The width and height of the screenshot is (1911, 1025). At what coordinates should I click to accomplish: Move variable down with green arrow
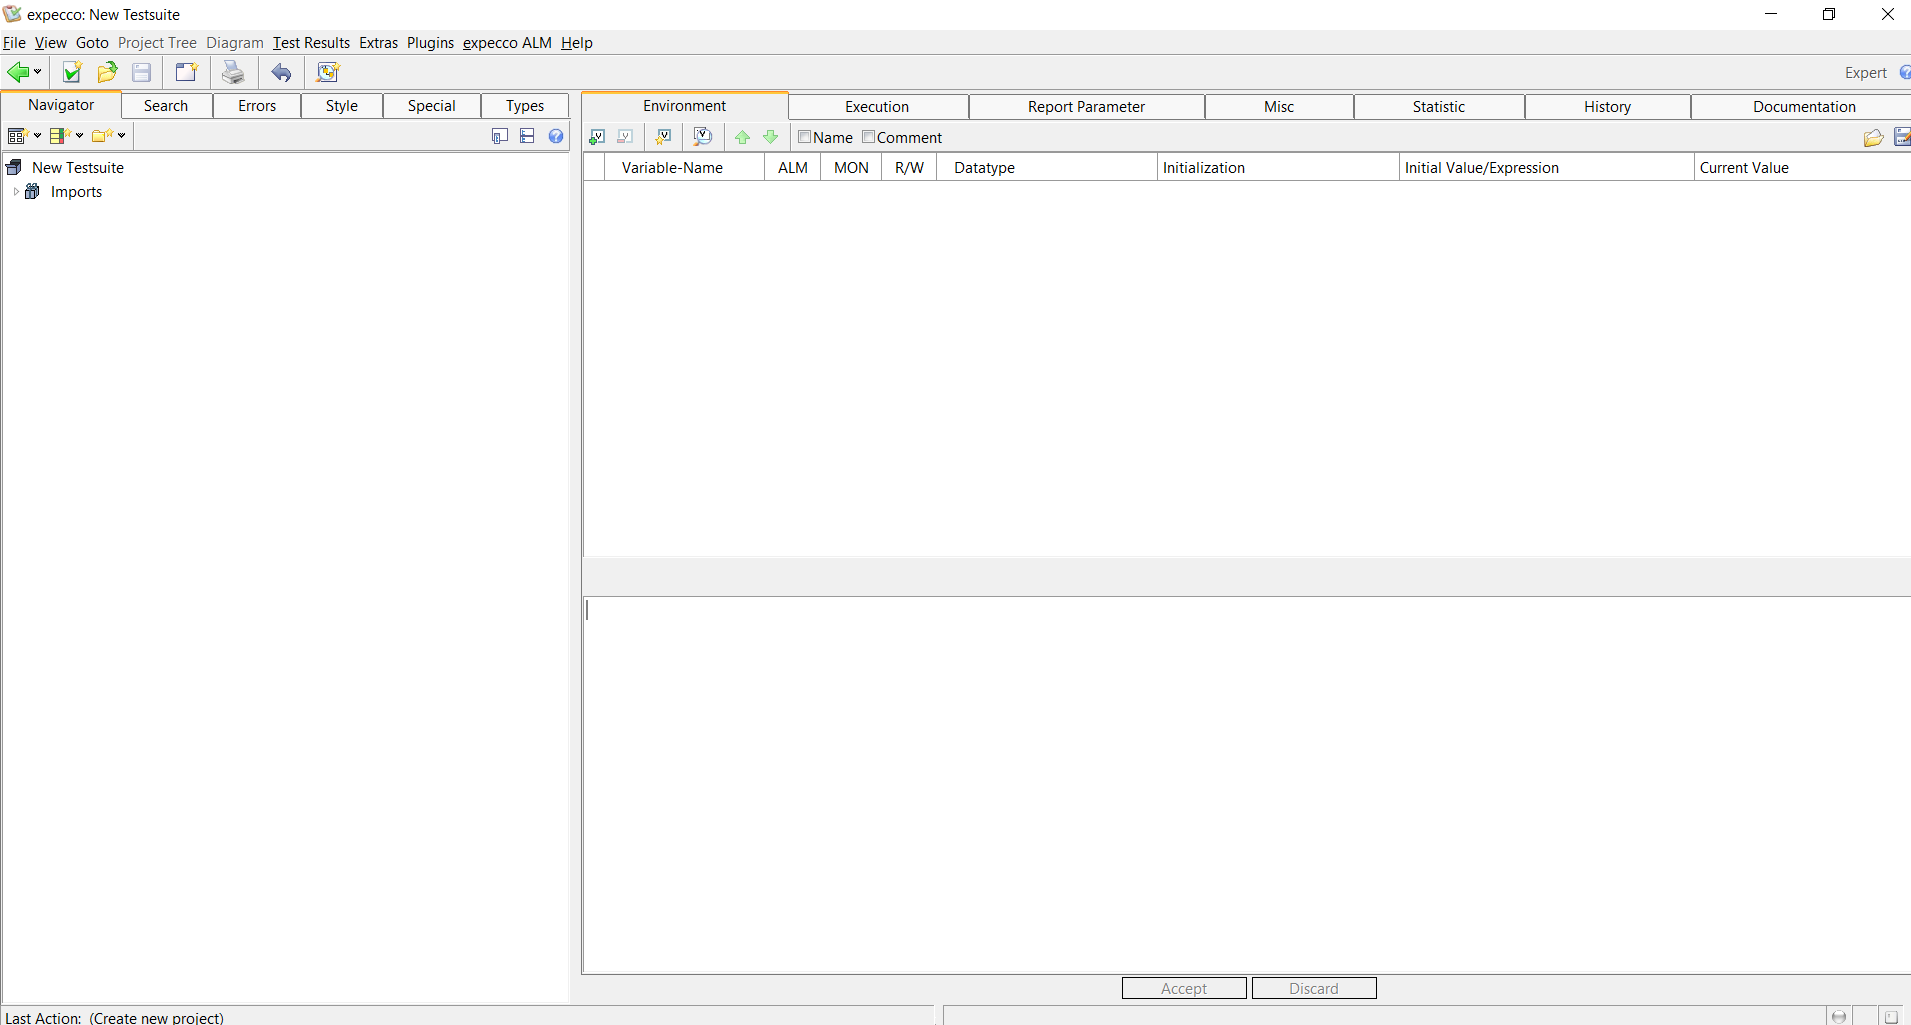[x=770, y=137]
